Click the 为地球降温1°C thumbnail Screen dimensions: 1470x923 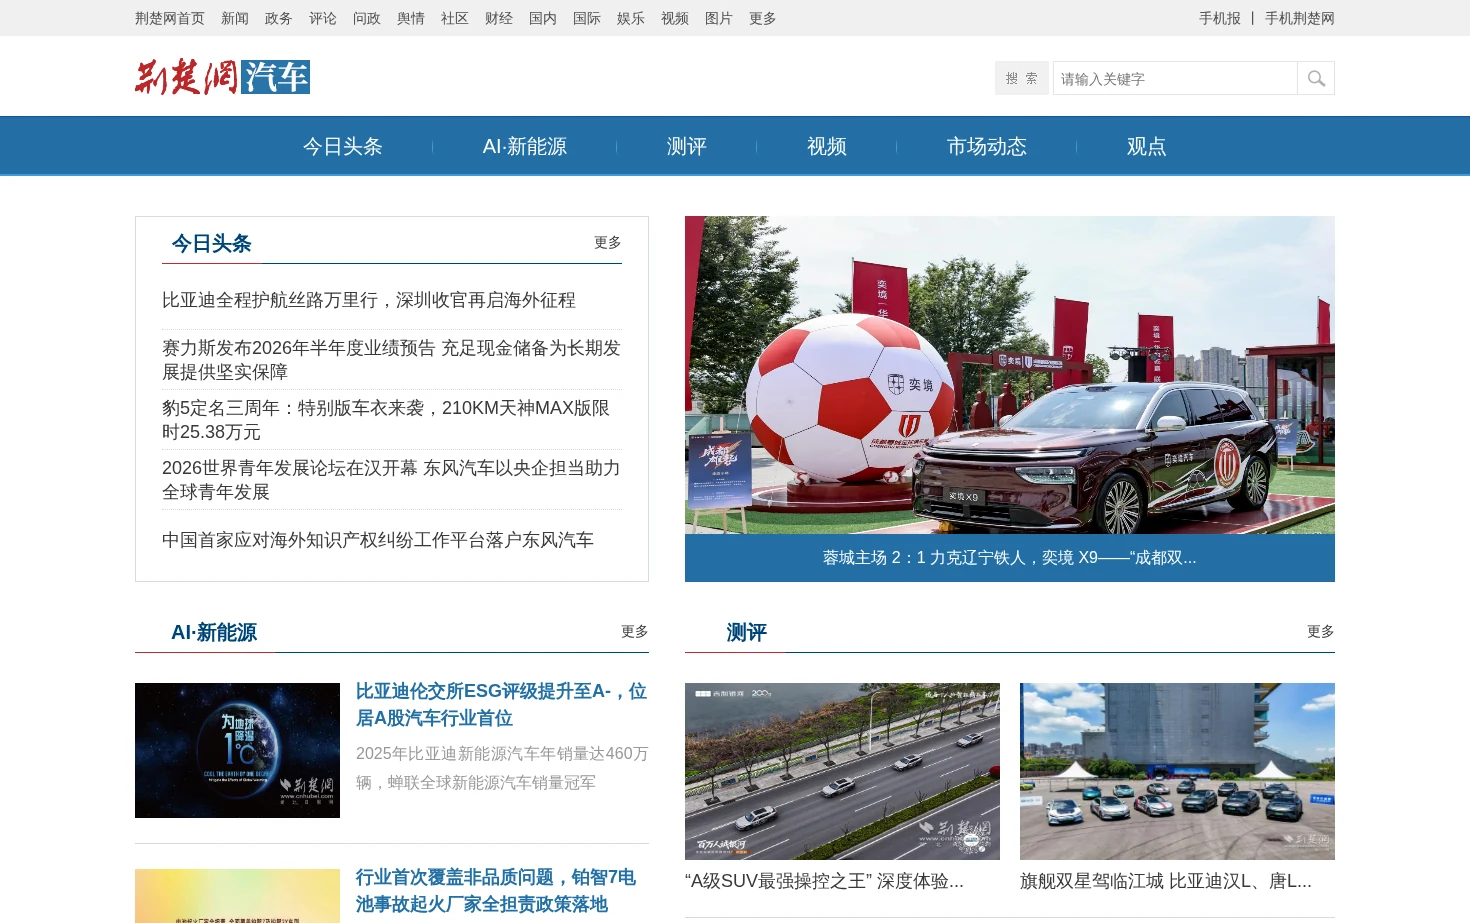(237, 750)
